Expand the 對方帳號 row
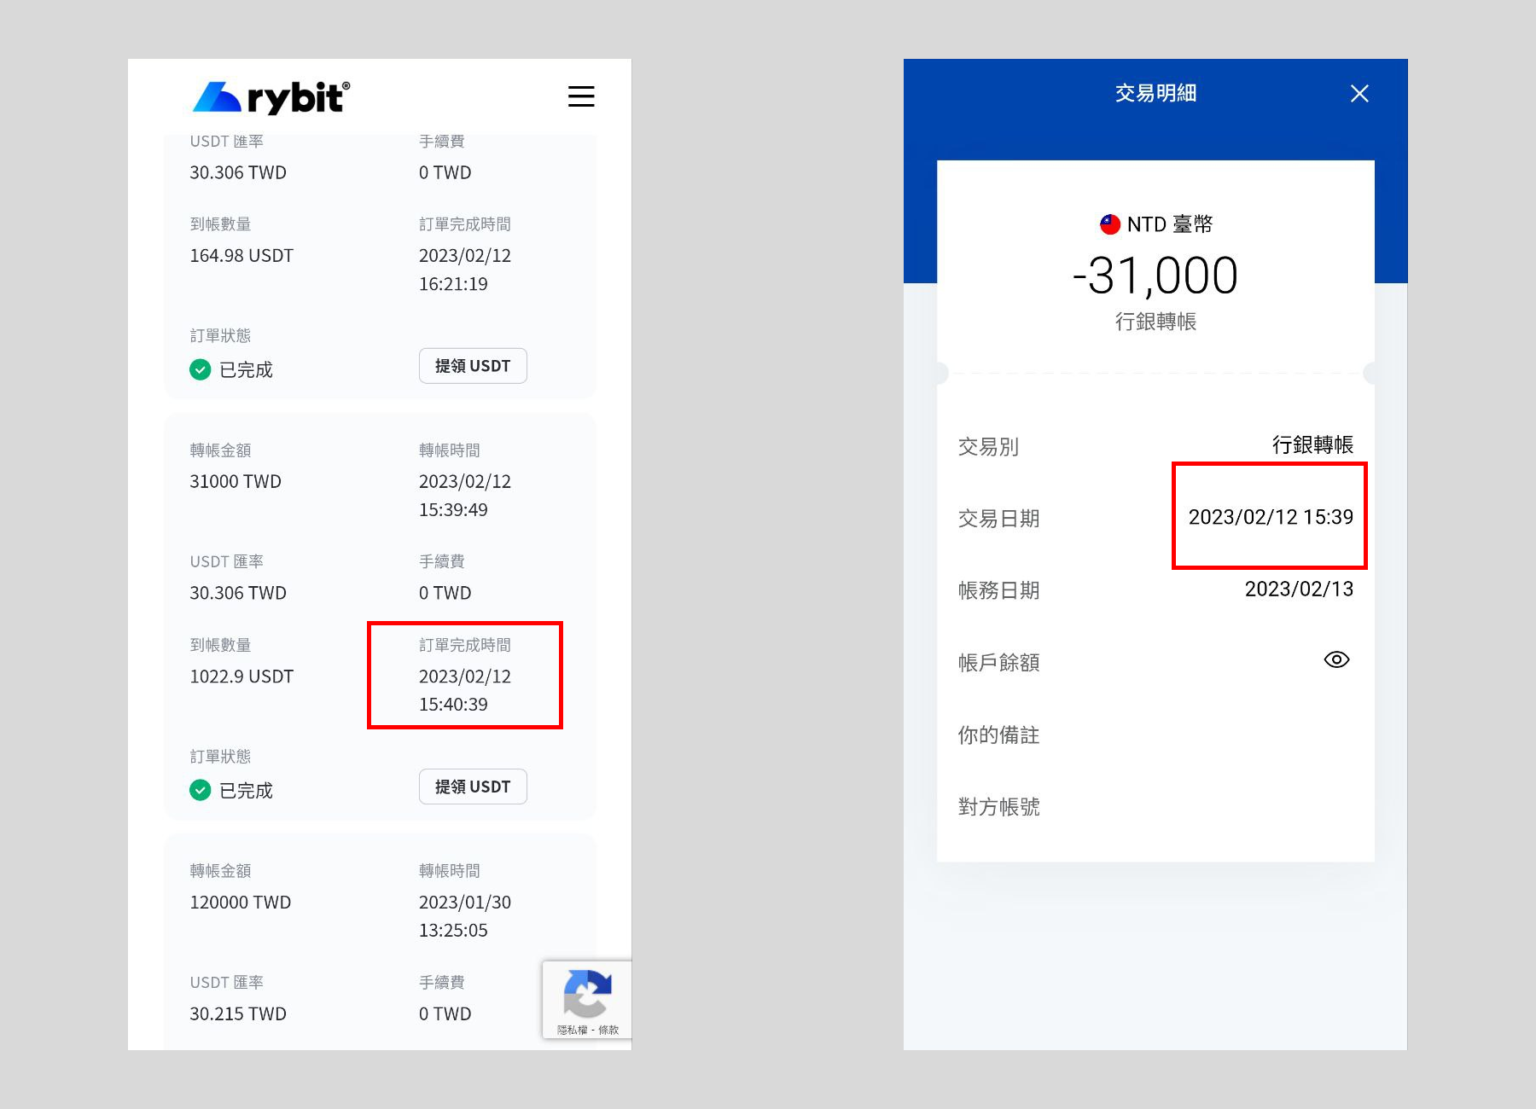1536x1109 pixels. 999,807
